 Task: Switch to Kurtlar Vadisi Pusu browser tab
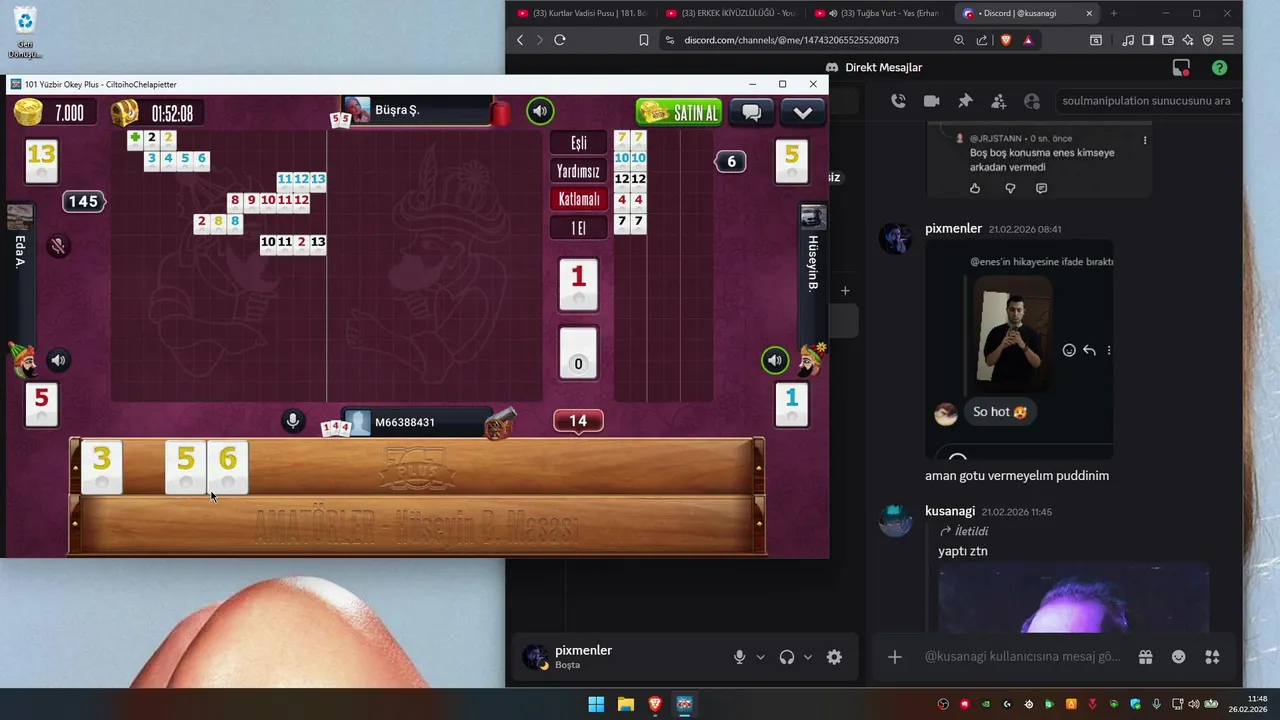[582, 13]
